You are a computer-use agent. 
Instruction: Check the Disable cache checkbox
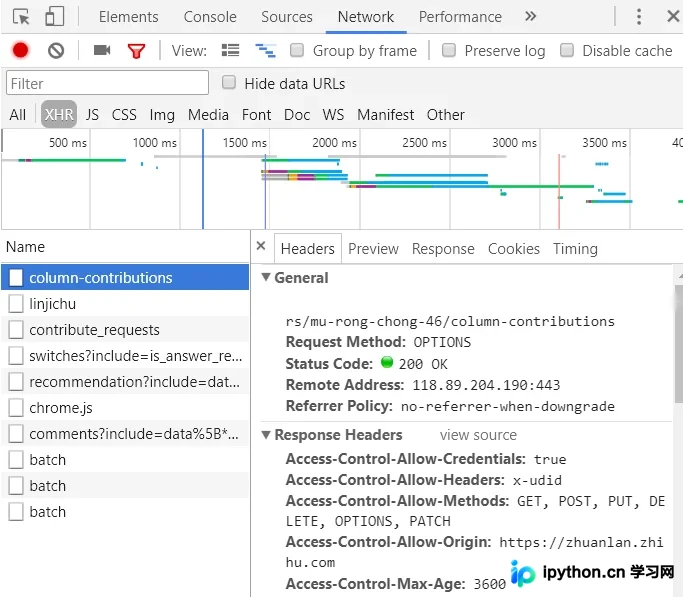566,51
